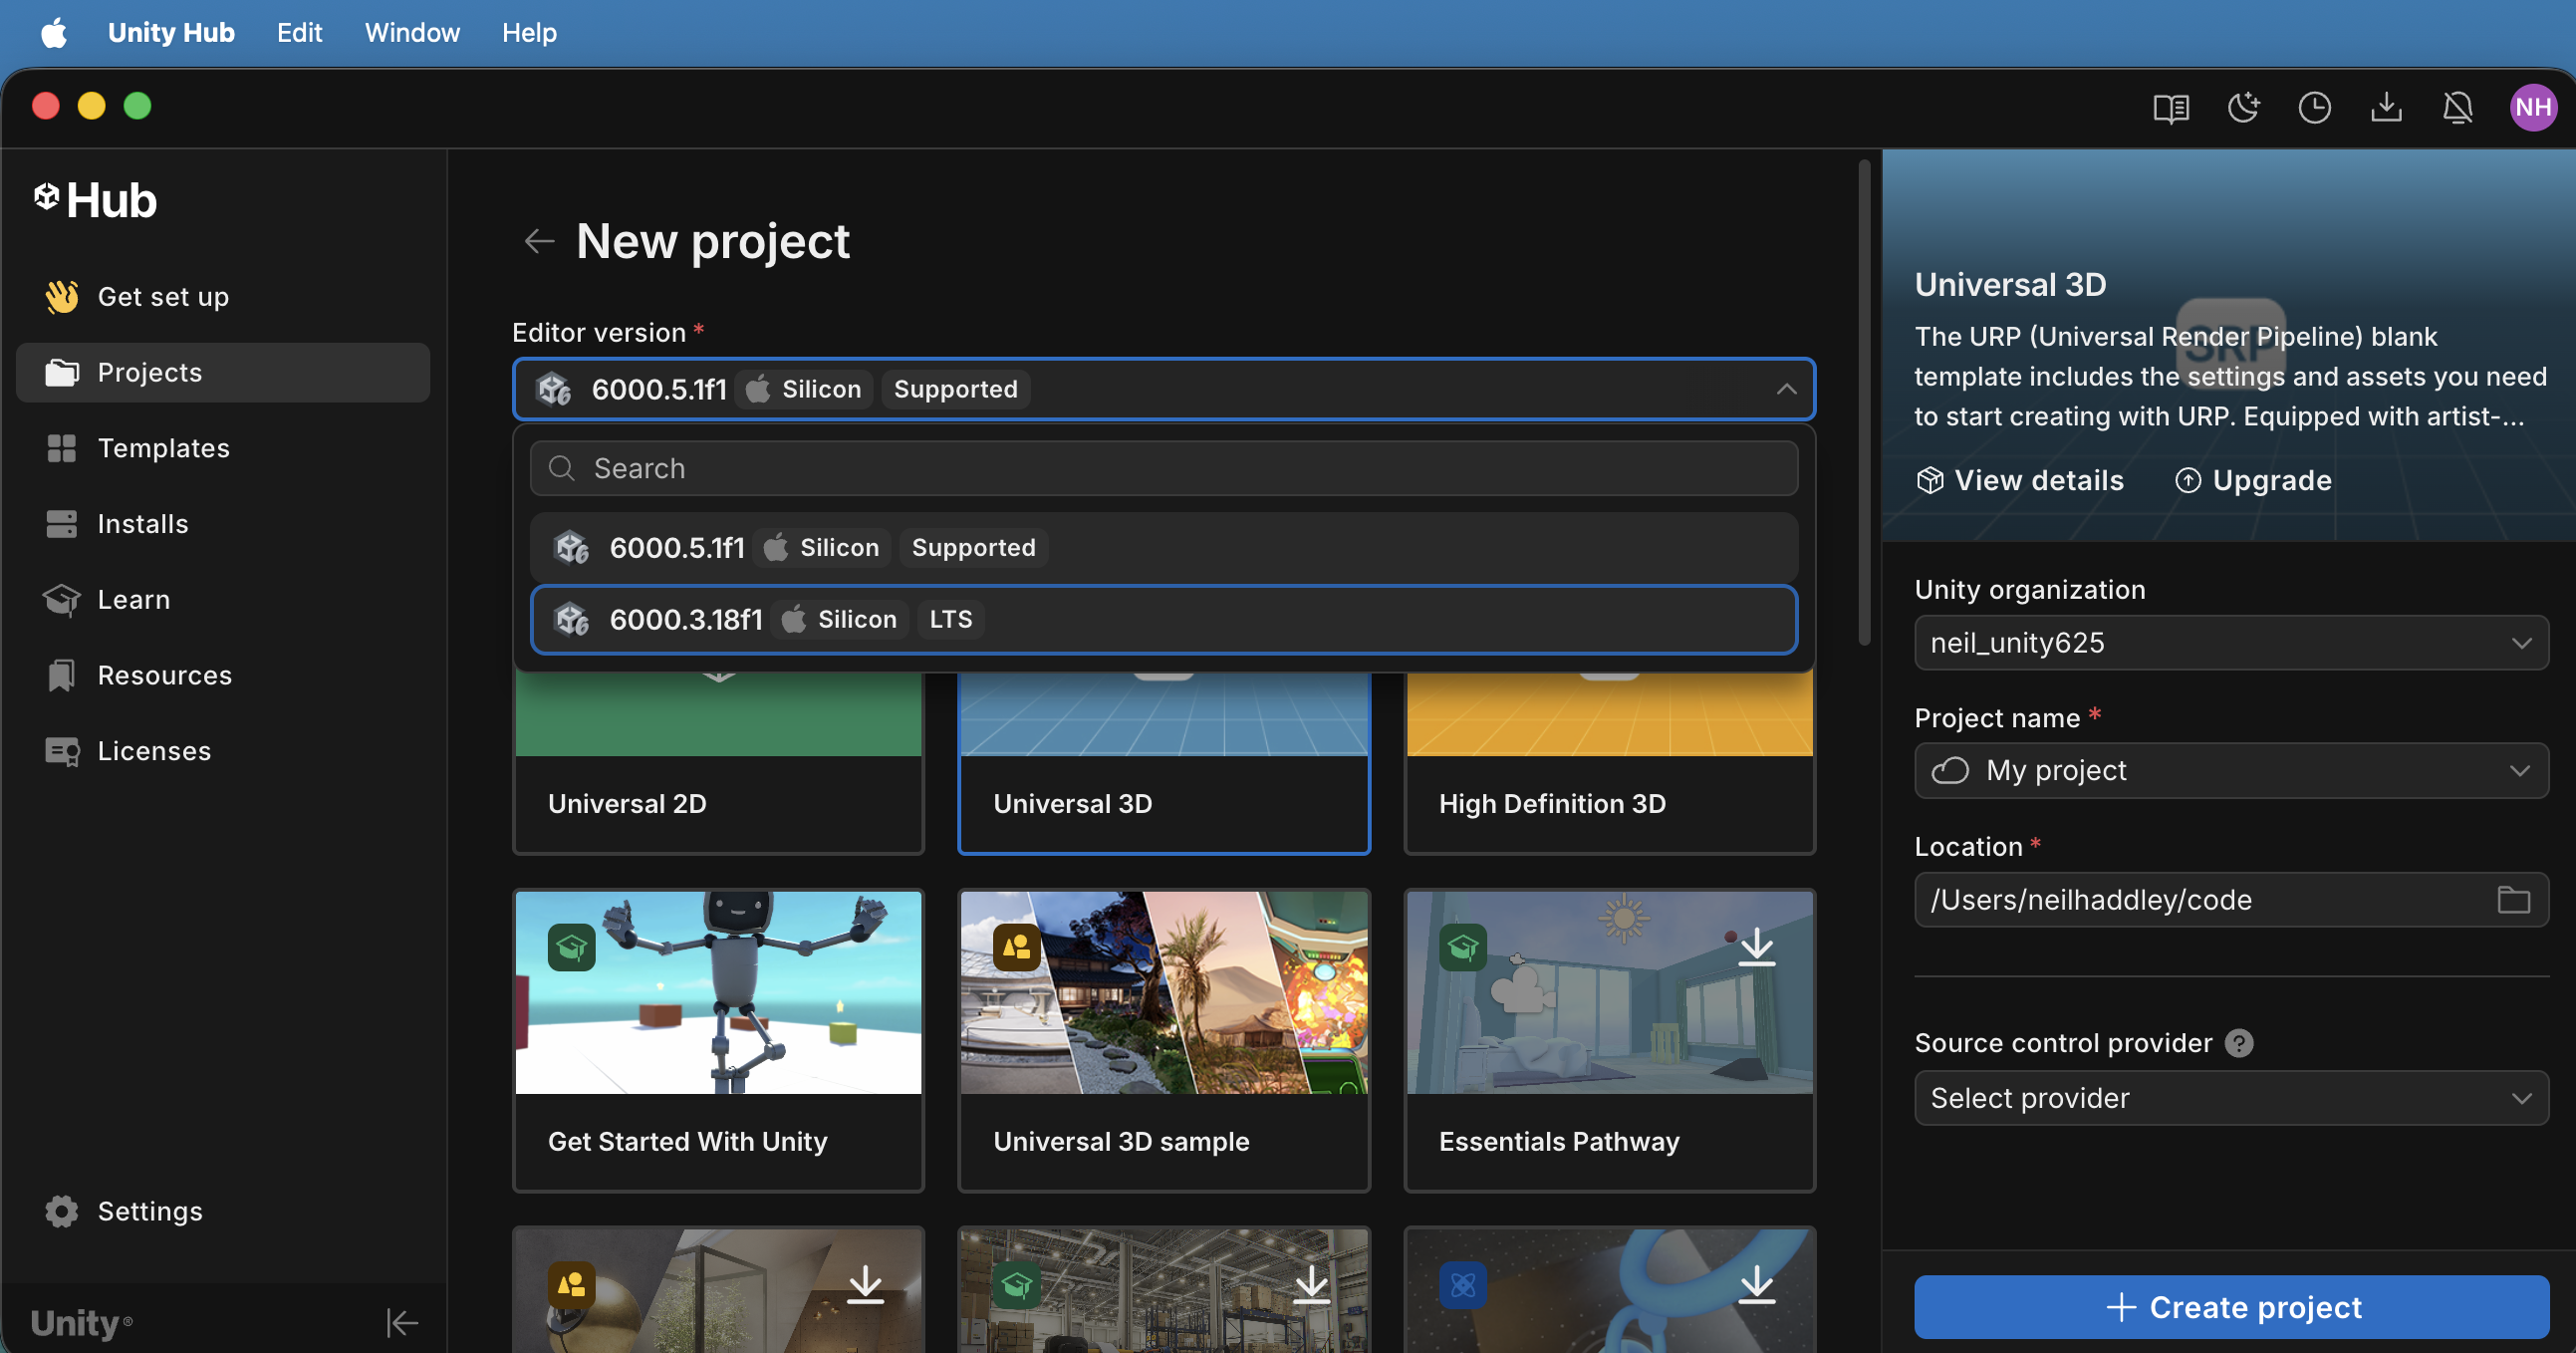The height and width of the screenshot is (1353, 2576).
Task: Browse location using the folder icon
Action: click(2513, 899)
